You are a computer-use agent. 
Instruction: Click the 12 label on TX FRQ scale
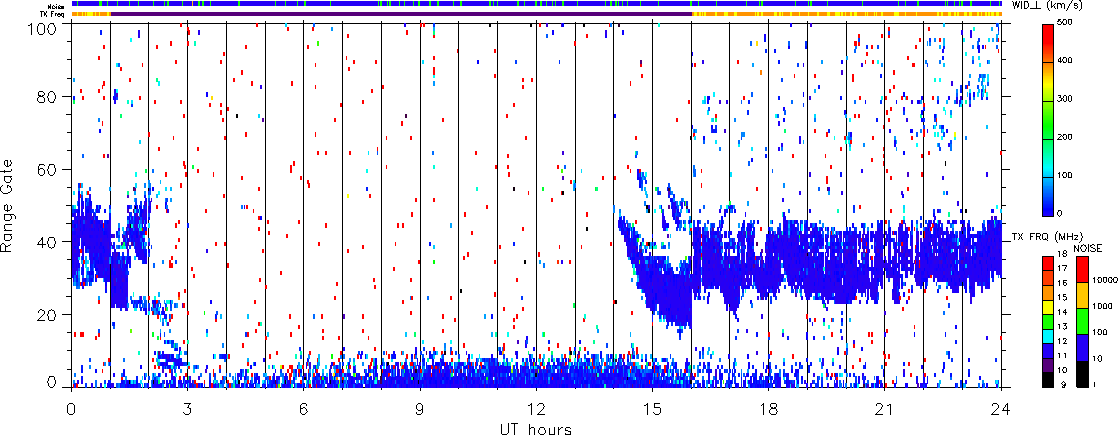coord(1063,343)
